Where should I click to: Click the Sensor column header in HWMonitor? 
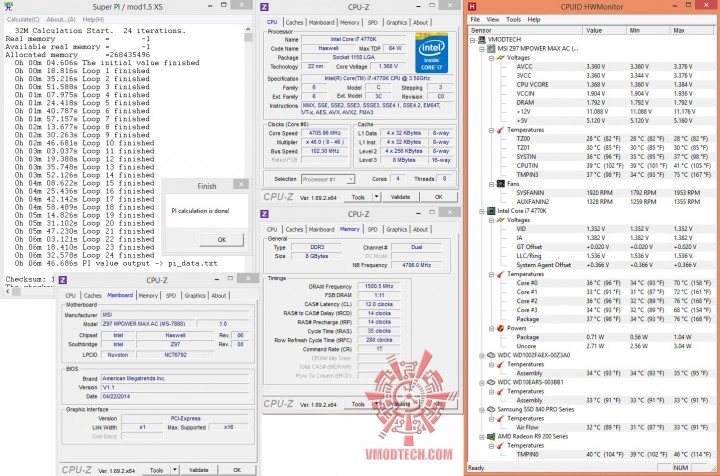pyautogui.click(x=525, y=30)
